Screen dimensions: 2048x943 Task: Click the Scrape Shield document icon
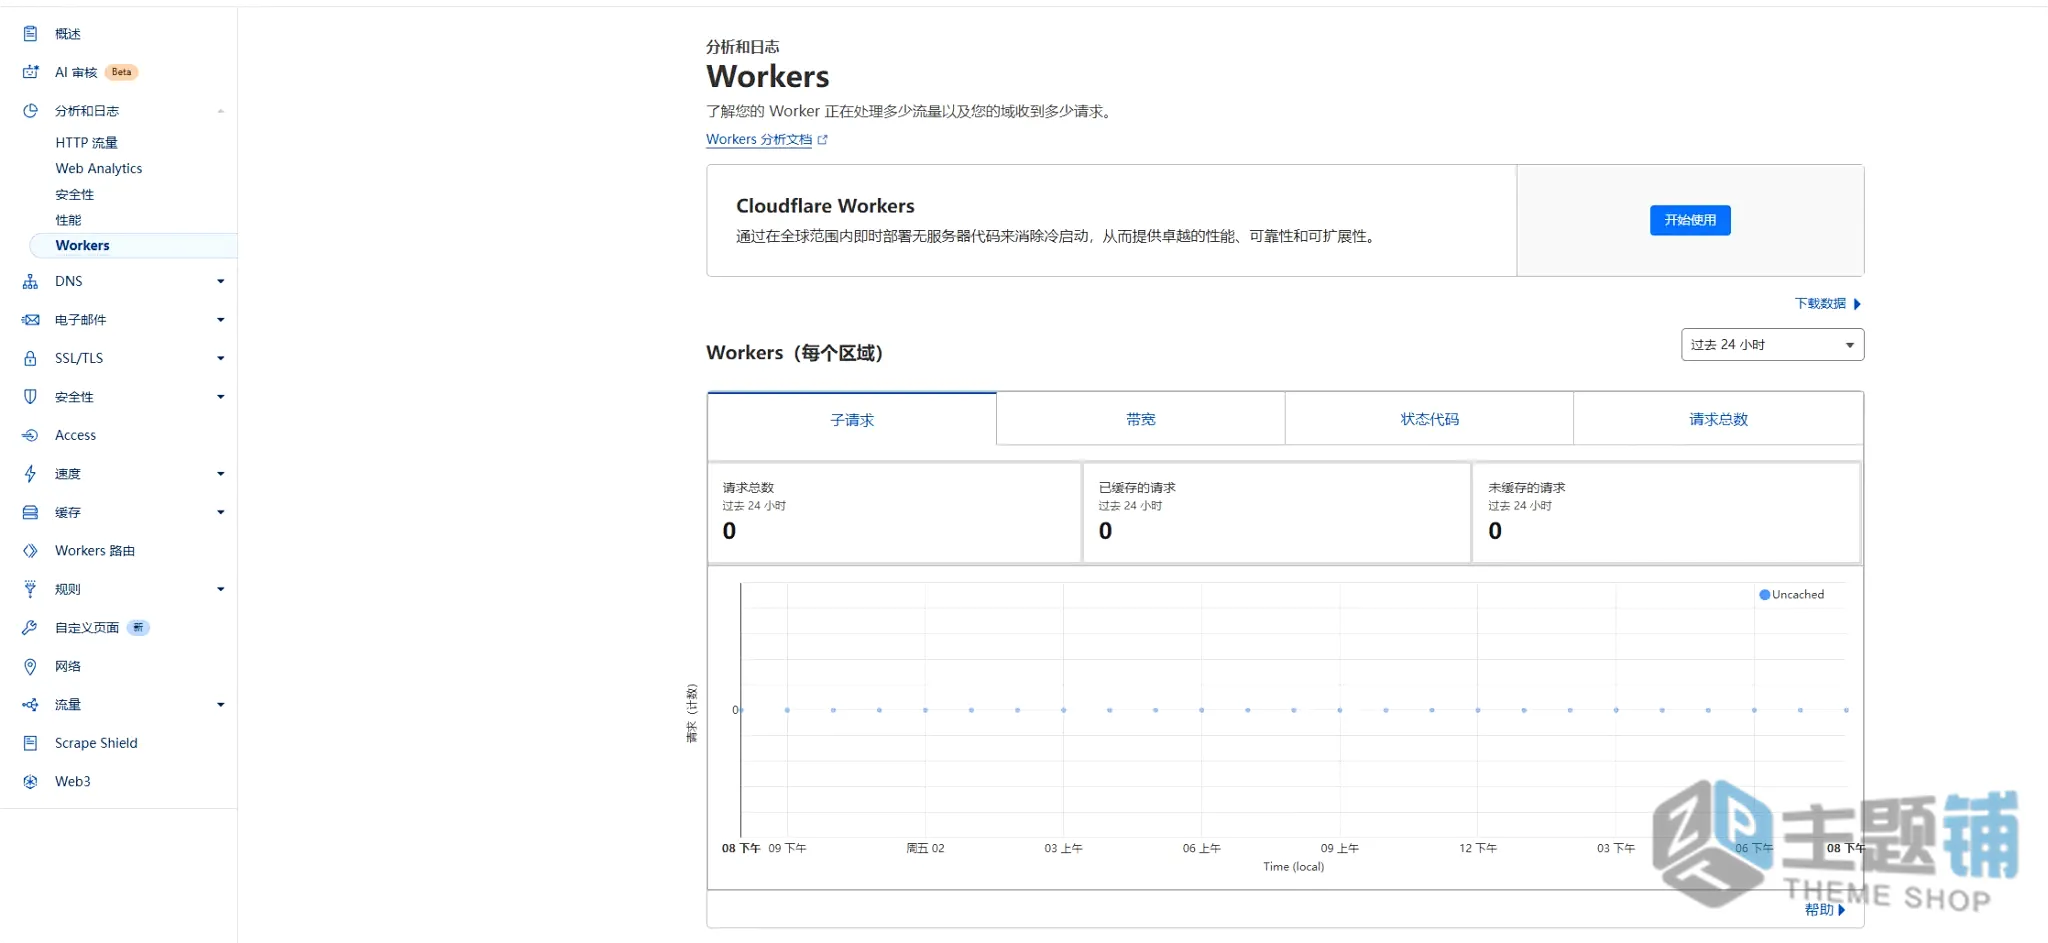[30, 743]
